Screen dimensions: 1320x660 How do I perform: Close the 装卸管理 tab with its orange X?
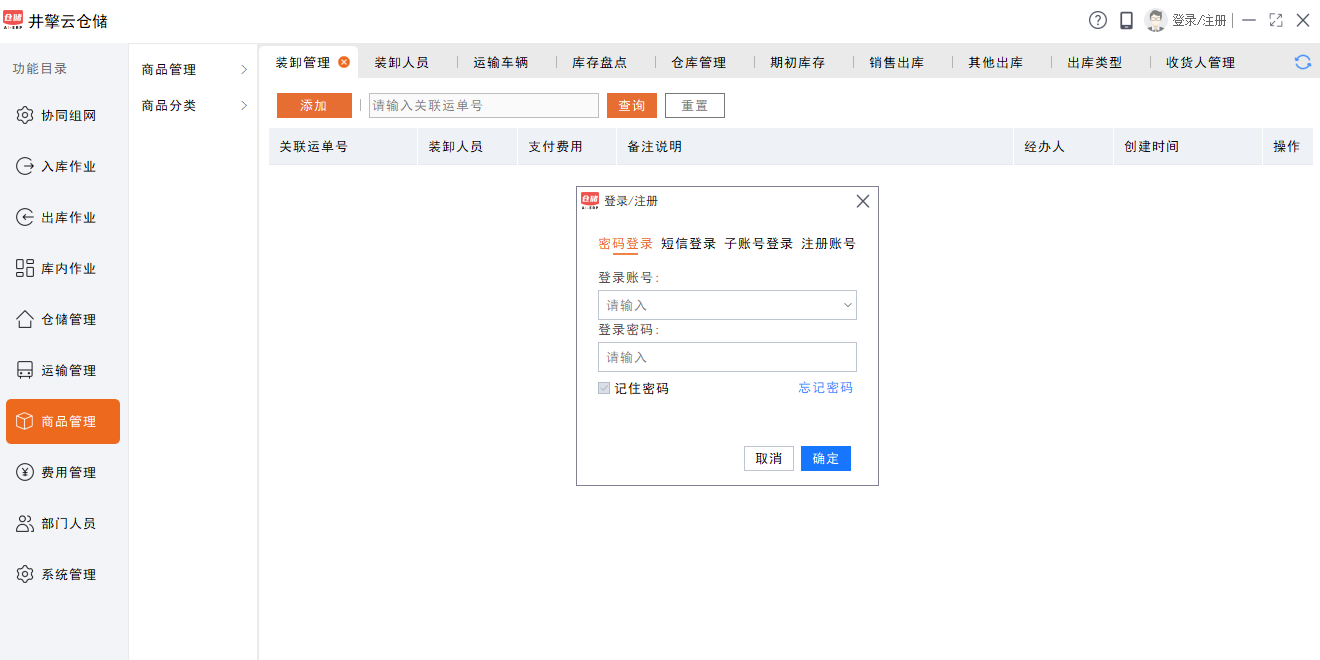(x=344, y=62)
